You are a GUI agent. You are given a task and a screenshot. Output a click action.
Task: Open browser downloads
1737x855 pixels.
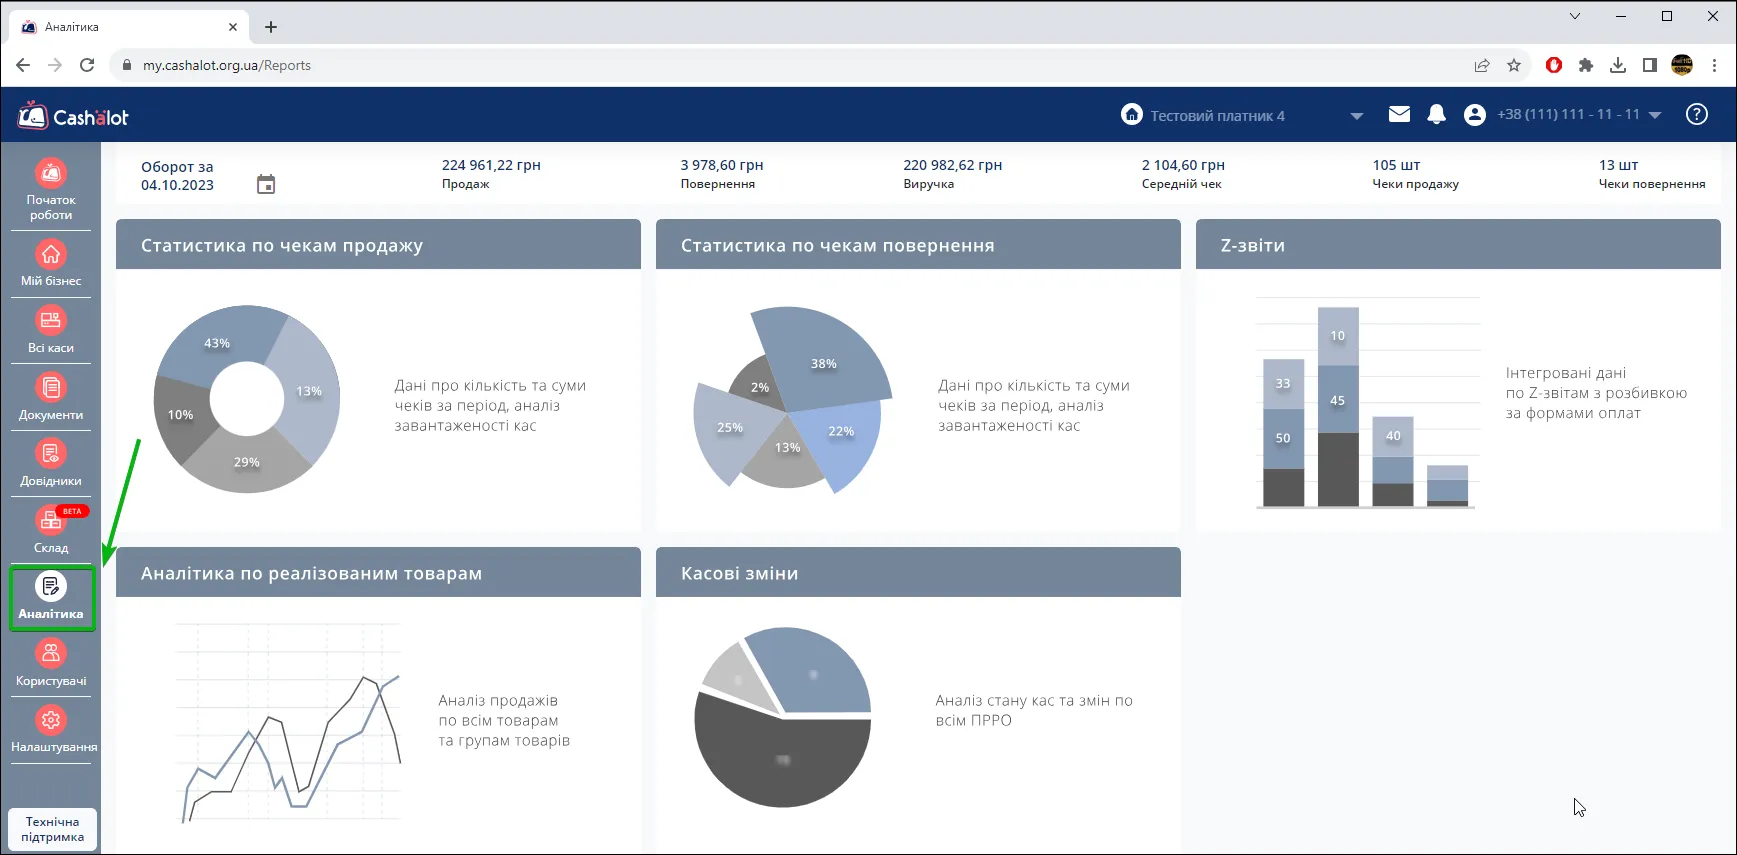coord(1618,65)
